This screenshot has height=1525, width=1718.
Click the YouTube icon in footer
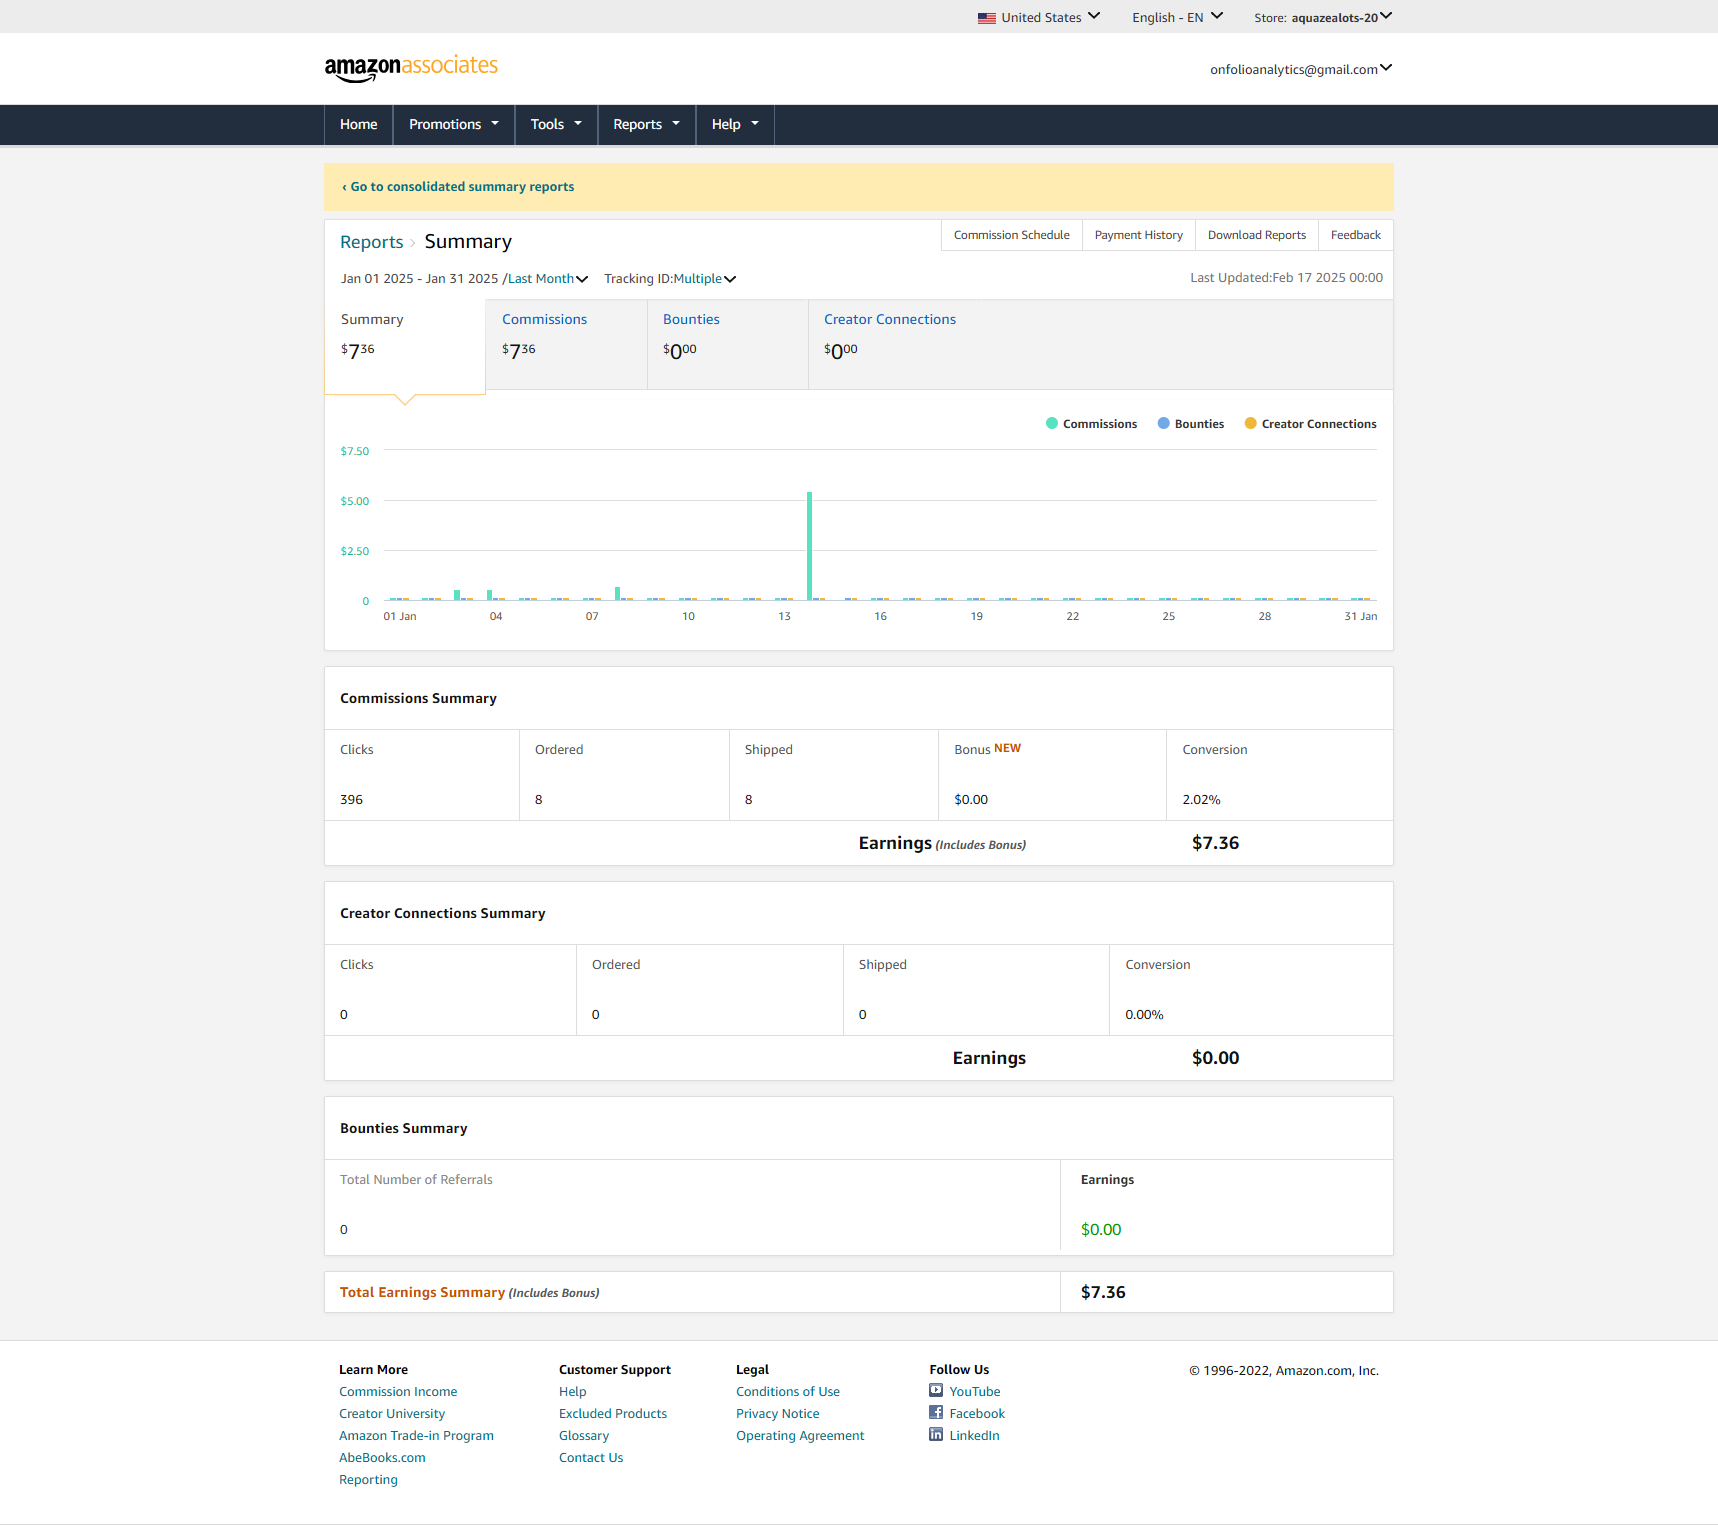click(x=936, y=1390)
